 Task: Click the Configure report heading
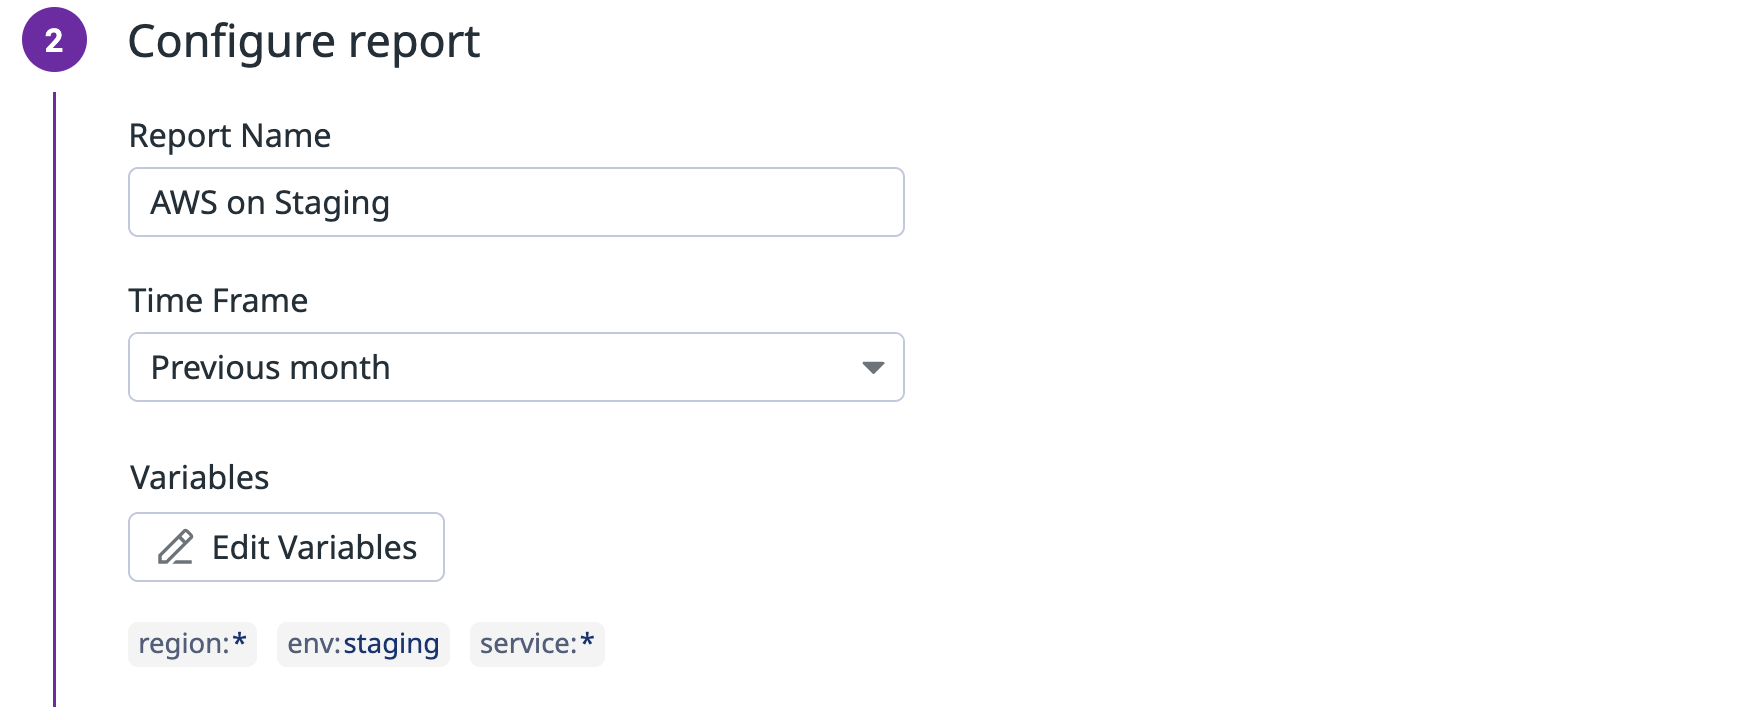pyautogui.click(x=304, y=42)
